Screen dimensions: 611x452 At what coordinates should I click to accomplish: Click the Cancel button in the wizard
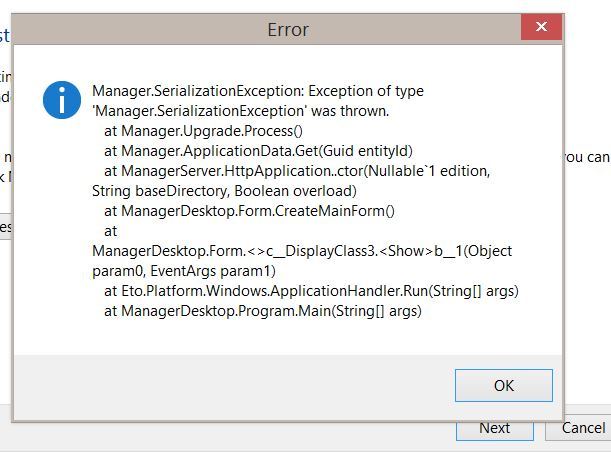pyautogui.click(x=582, y=428)
